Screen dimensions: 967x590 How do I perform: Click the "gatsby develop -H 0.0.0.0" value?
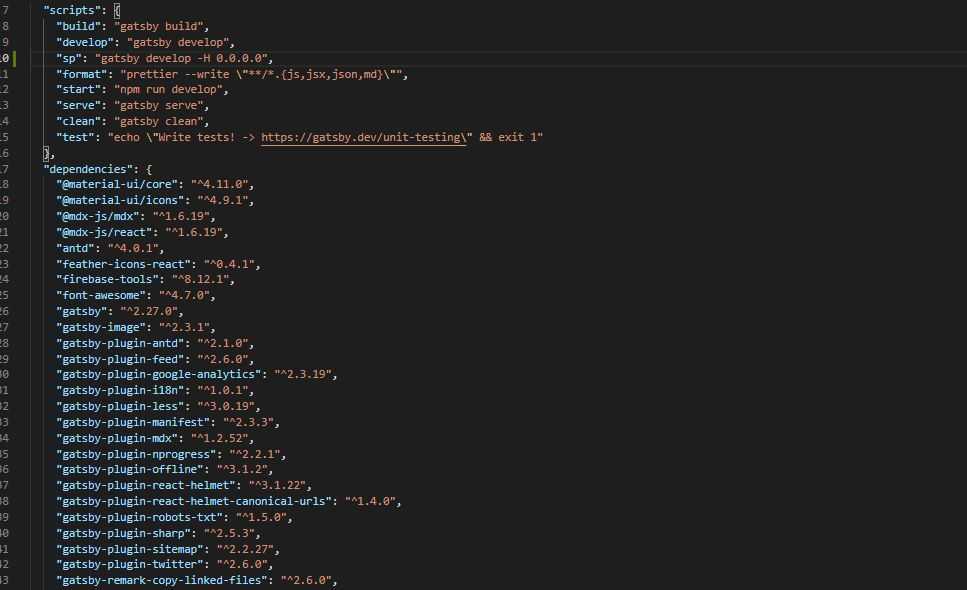[181, 58]
